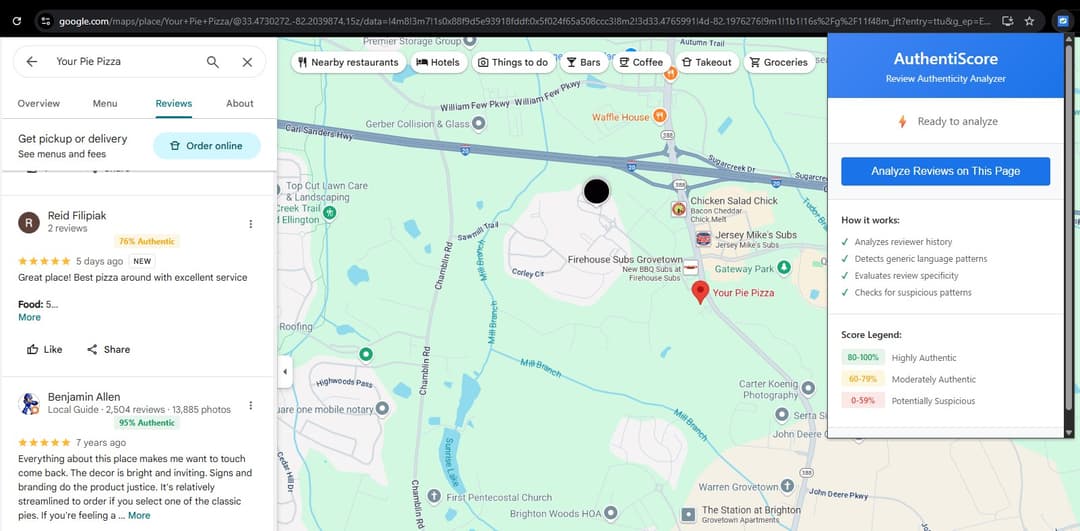The height and width of the screenshot is (531, 1080).
Task: Collapse the side panel arrow
Action: pyautogui.click(x=284, y=372)
